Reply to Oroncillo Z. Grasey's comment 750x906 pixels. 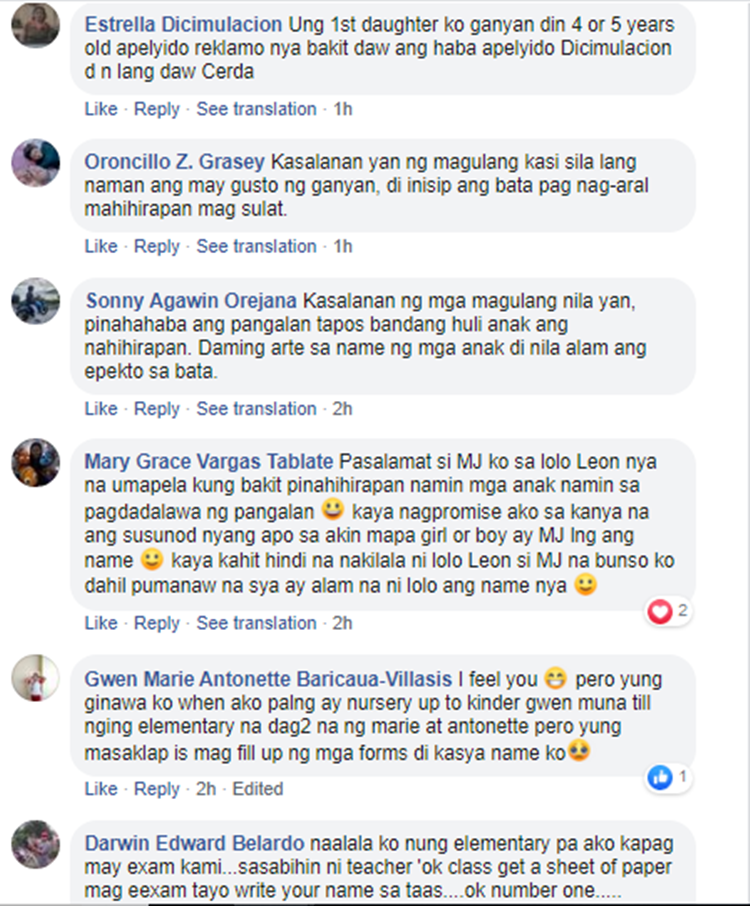point(157,246)
